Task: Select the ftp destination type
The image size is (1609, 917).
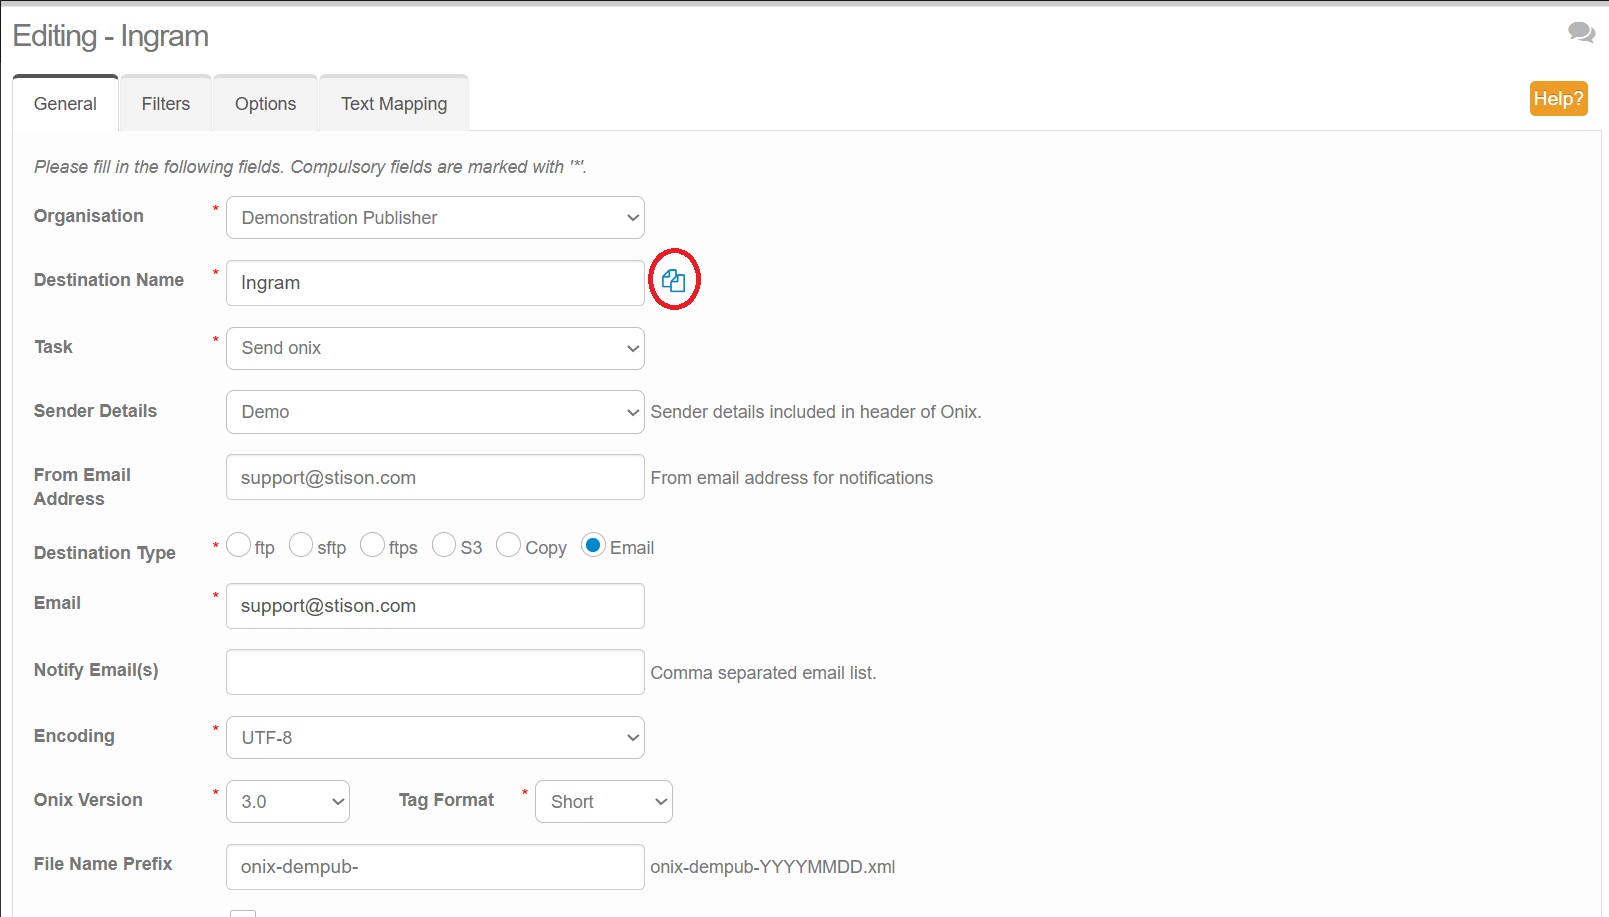Action: (239, 545)
